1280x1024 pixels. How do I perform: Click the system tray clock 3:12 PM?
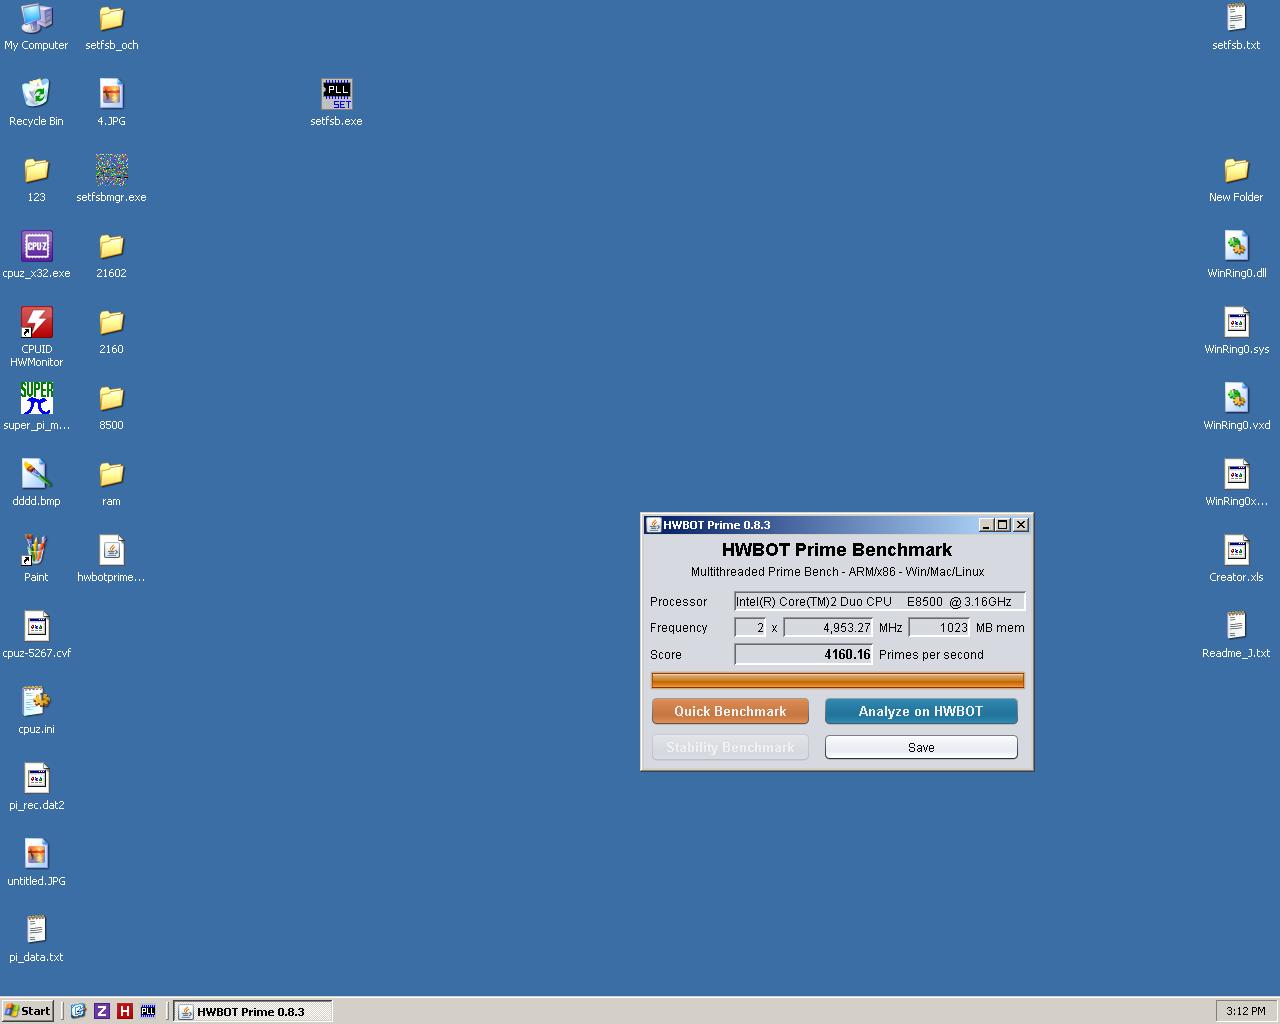tap(1246, 1011)
